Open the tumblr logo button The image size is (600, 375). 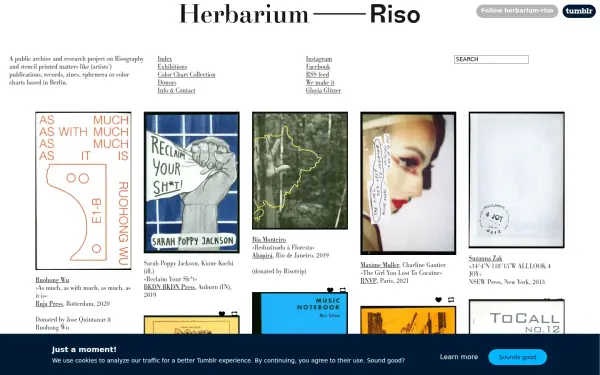point(579,11)
